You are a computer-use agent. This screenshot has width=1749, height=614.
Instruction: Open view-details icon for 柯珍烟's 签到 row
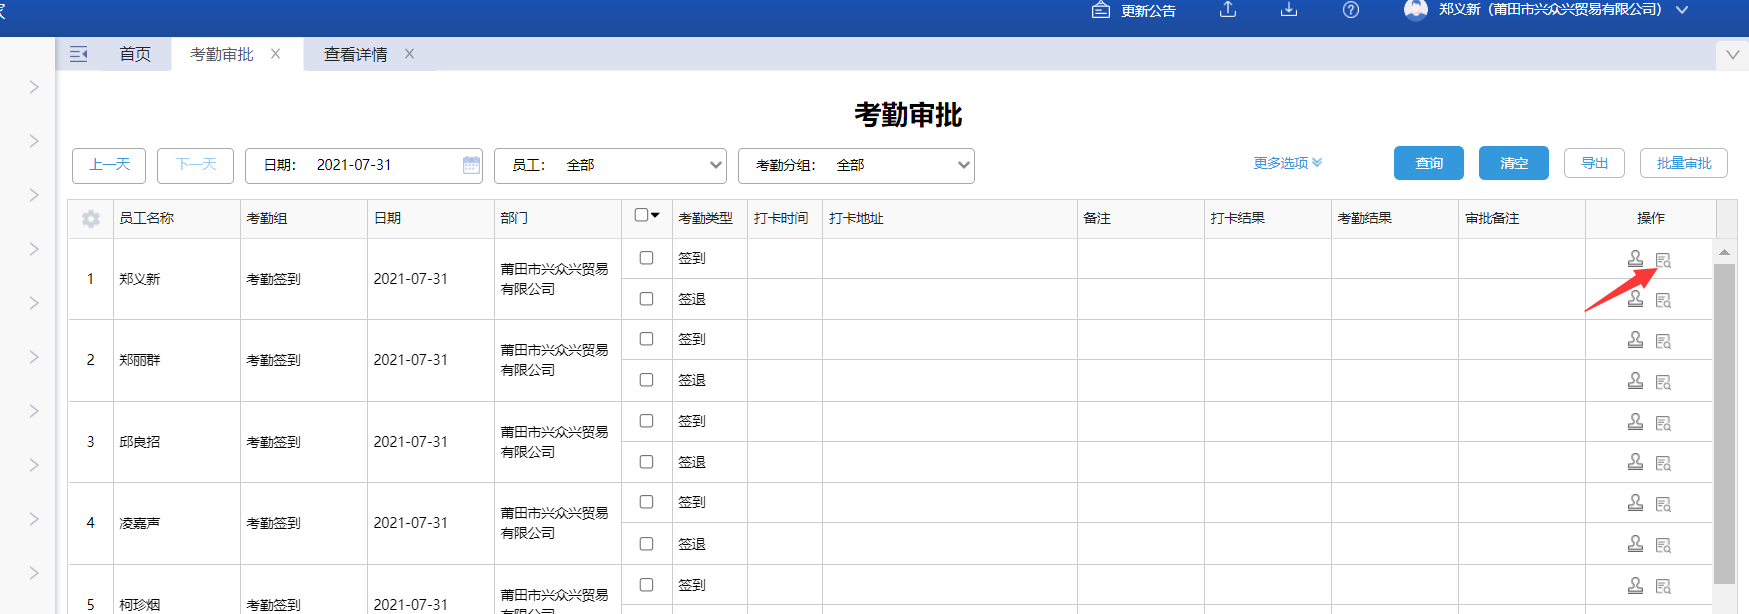click(x=1663, y=586)
